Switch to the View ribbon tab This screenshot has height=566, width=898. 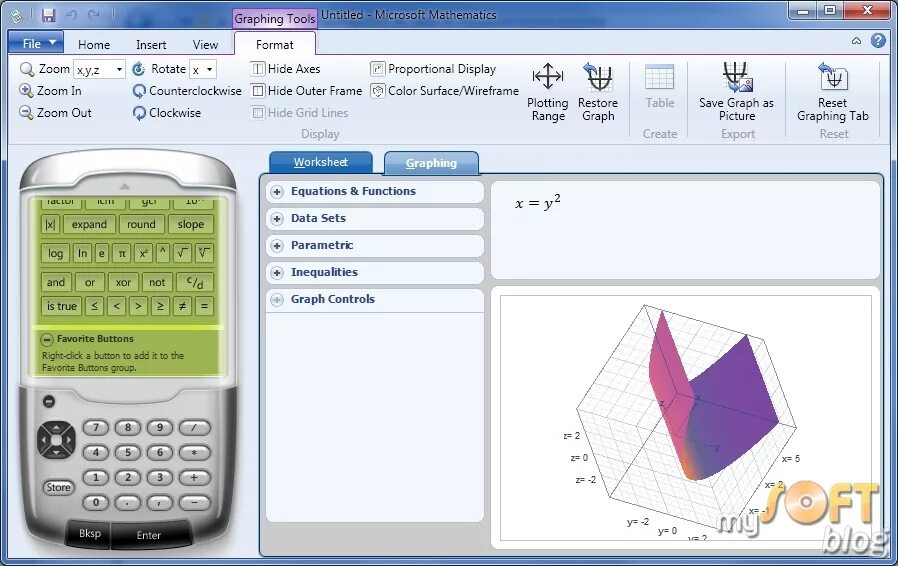[x=205, y=45]
